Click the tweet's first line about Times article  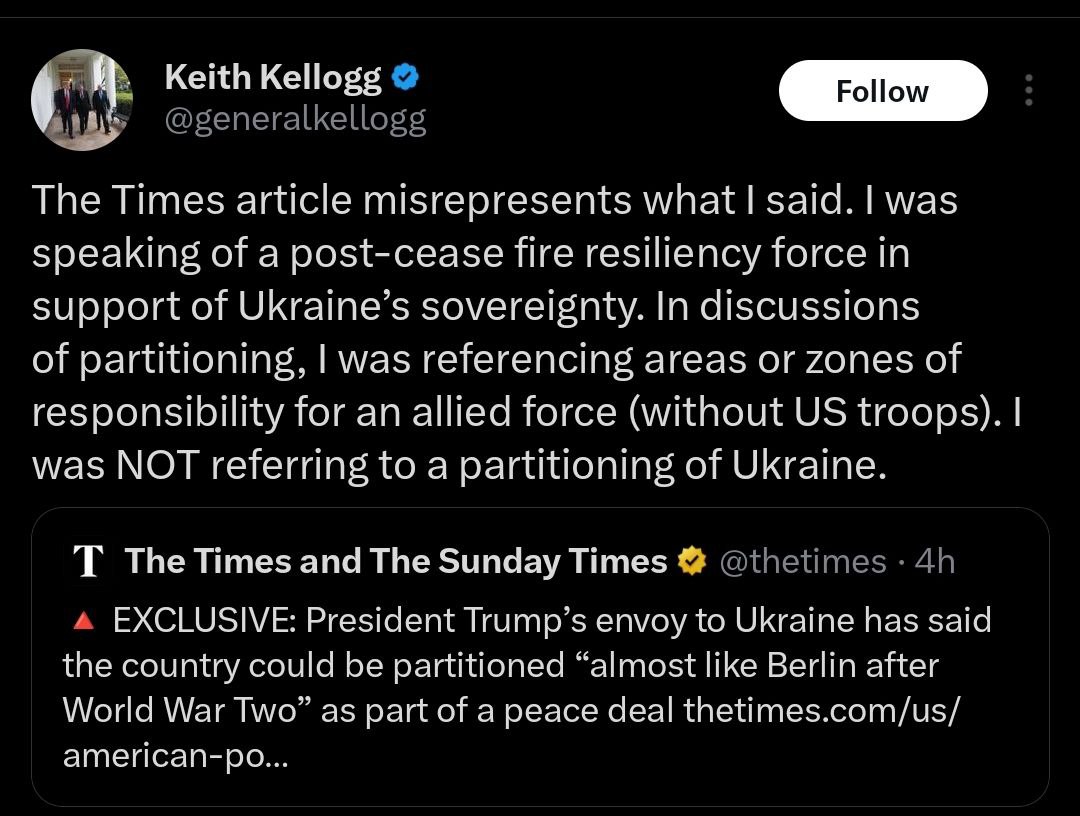[495, 200]
